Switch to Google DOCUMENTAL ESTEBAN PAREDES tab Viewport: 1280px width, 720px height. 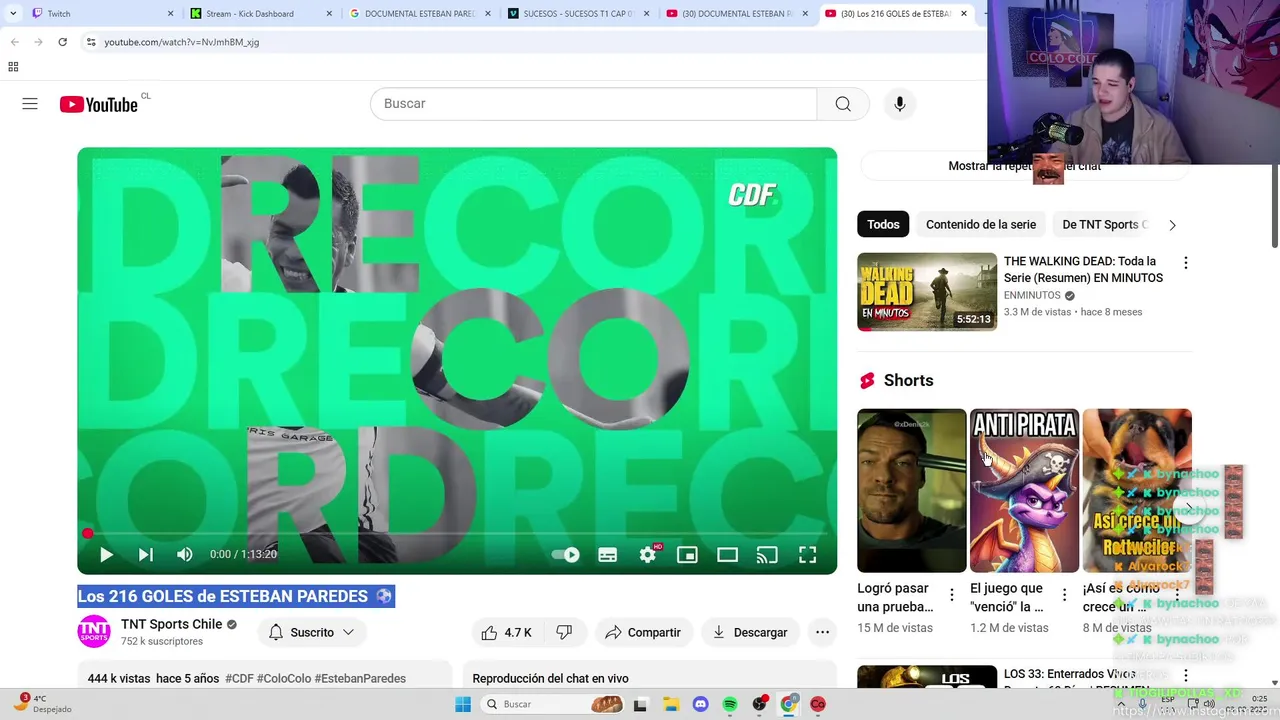[420, 14]
